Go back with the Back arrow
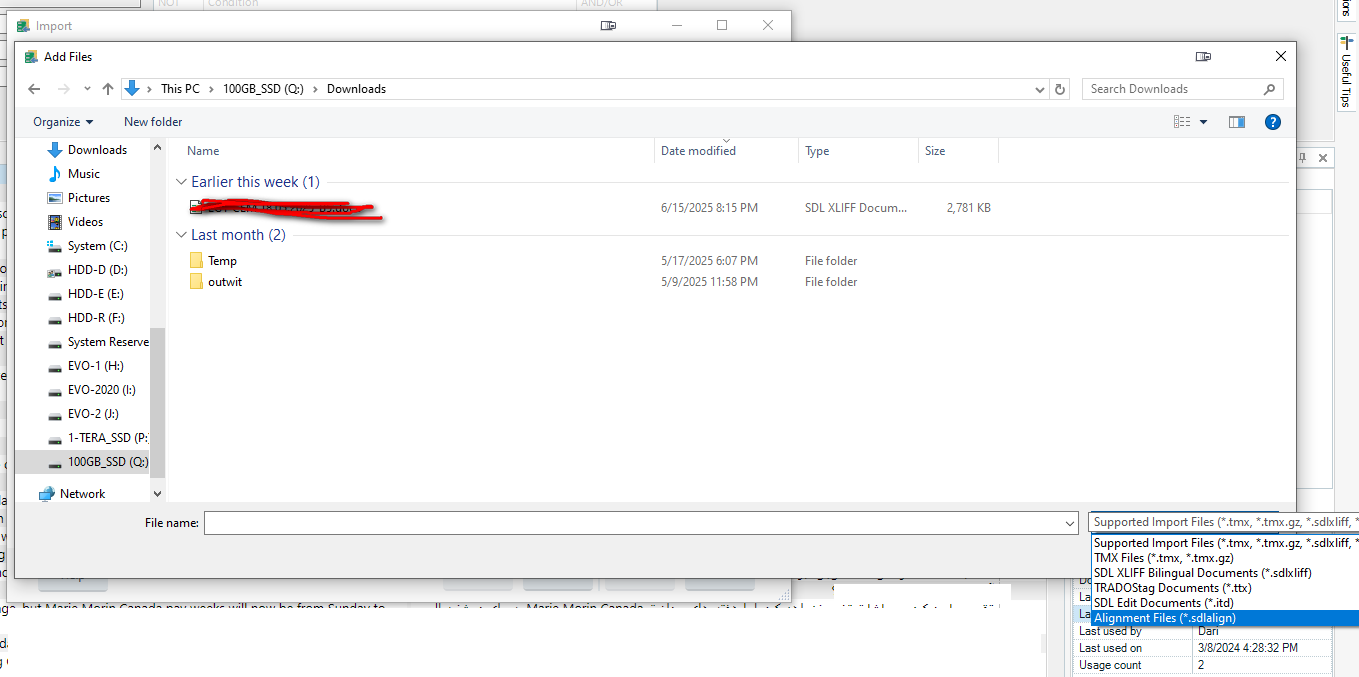 (34, 89)
